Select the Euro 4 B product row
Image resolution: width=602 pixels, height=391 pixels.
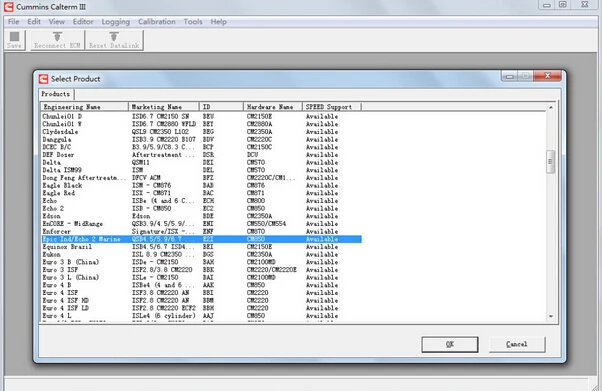point(202,285)
